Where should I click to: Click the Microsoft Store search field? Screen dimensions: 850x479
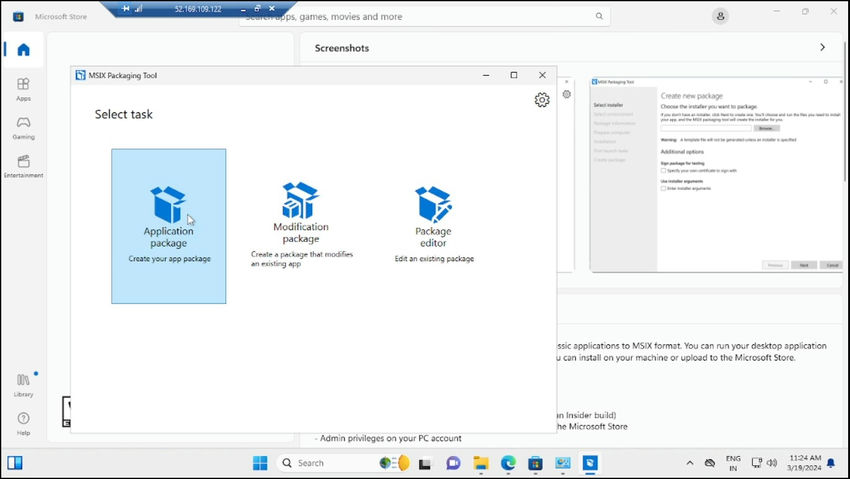click(x=424, y=16)
